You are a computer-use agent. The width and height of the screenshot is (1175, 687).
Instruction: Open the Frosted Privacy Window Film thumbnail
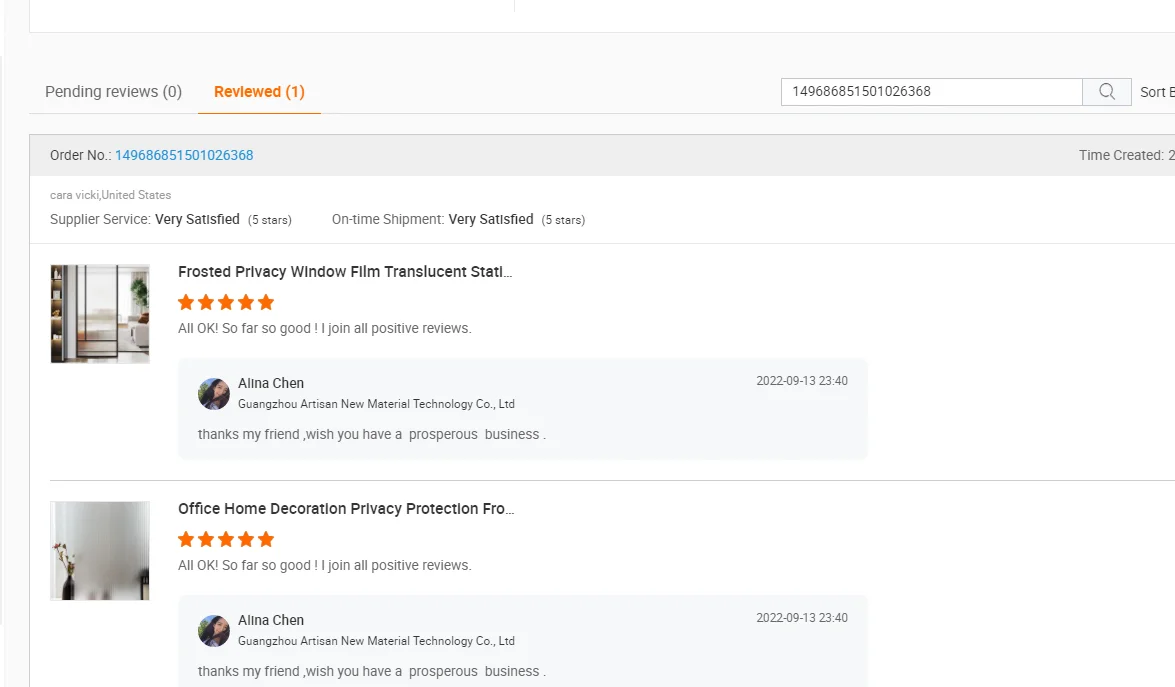[x=100, y=314]
